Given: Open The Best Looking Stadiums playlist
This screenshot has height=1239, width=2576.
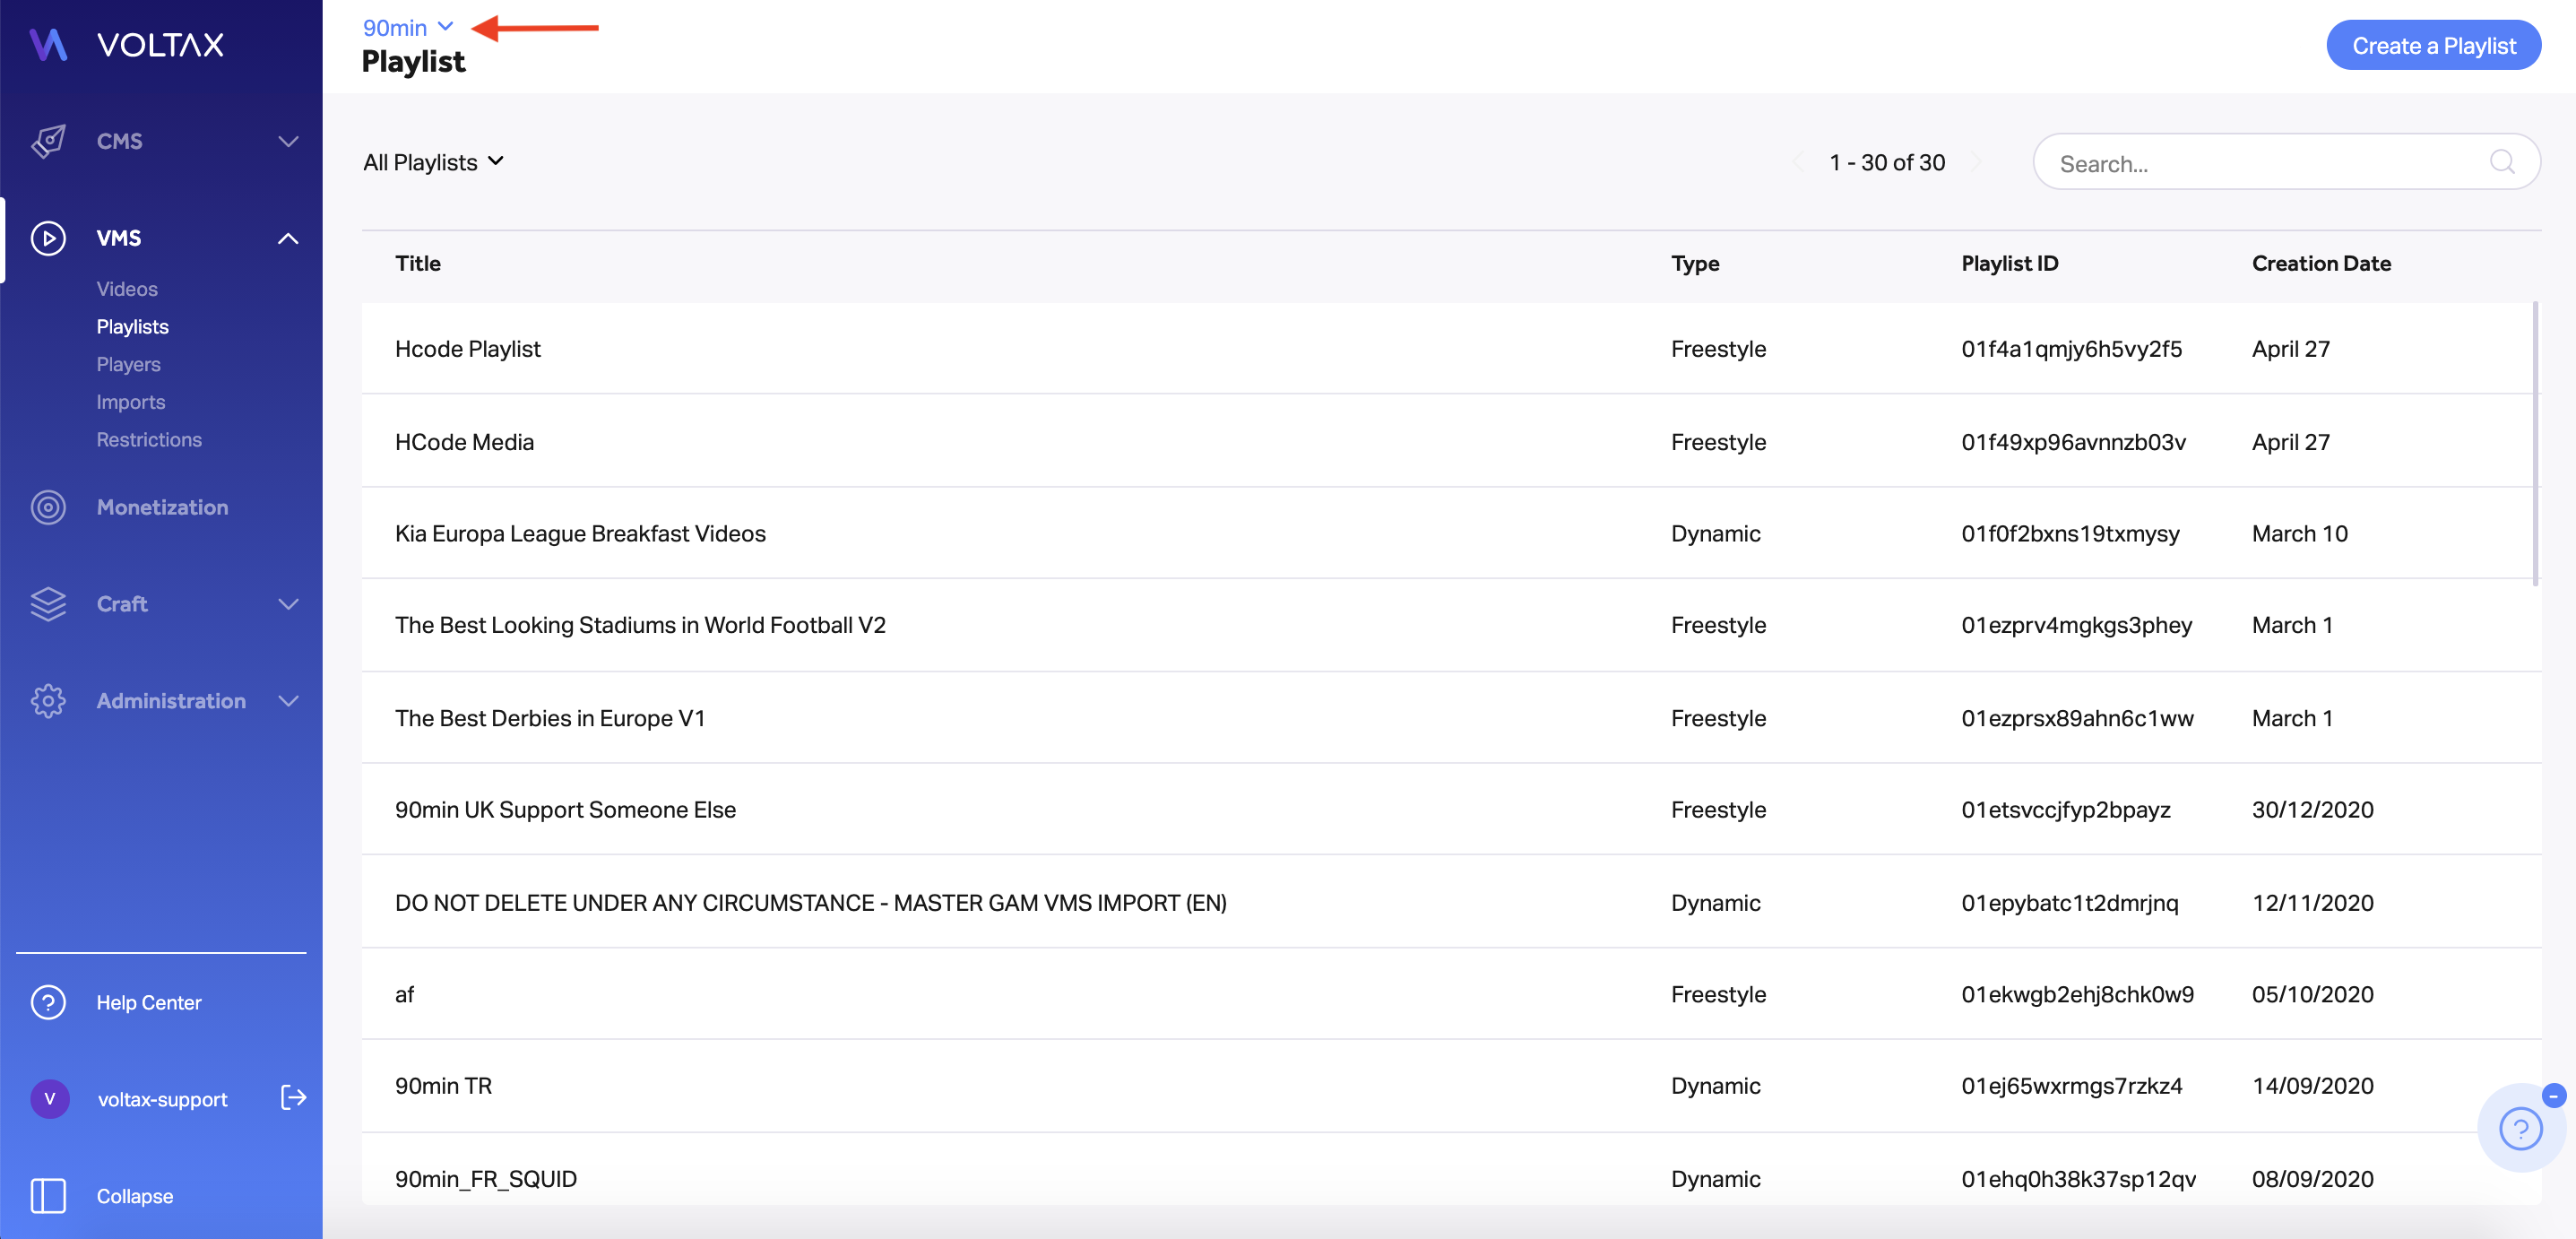Looking at the screenshot, I should [x=1450, y=625].
